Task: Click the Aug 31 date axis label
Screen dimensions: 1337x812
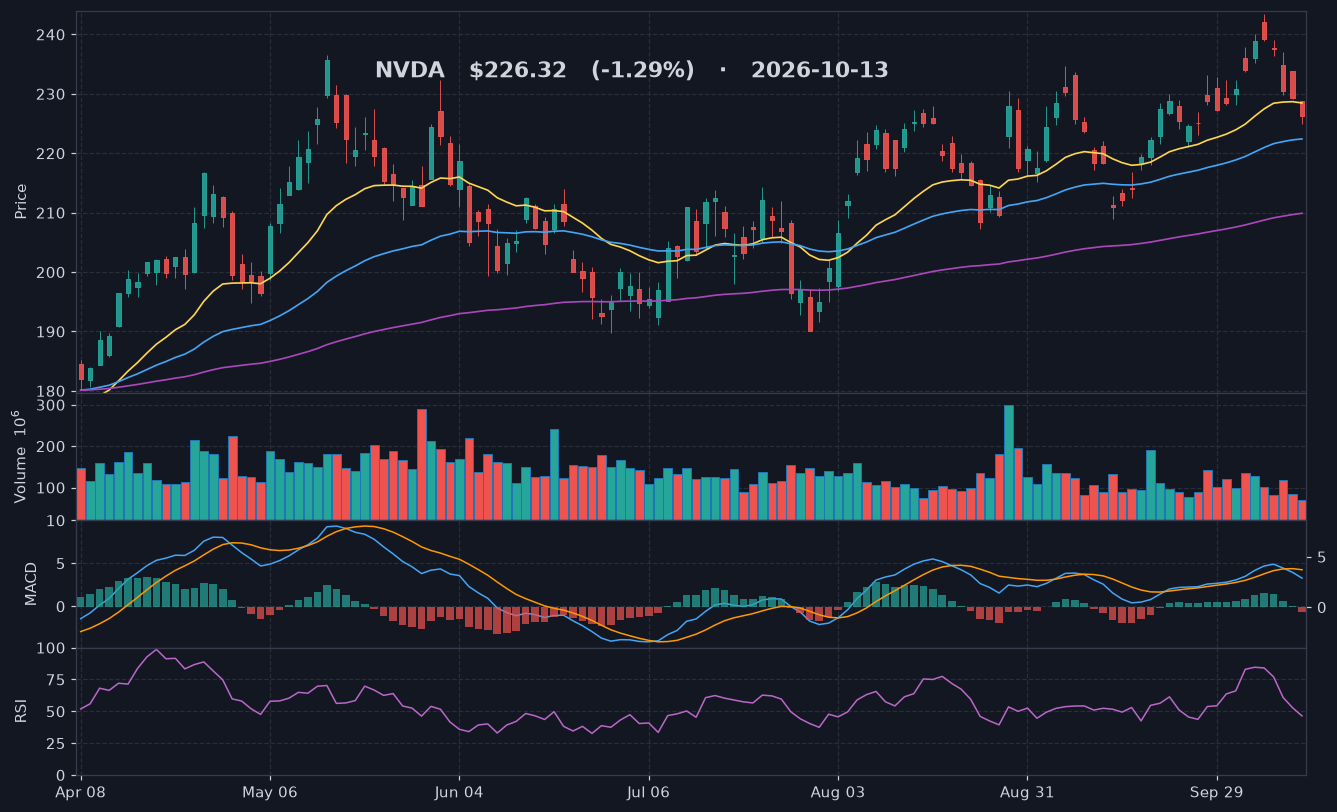Action: click(x=1027, y=792)
